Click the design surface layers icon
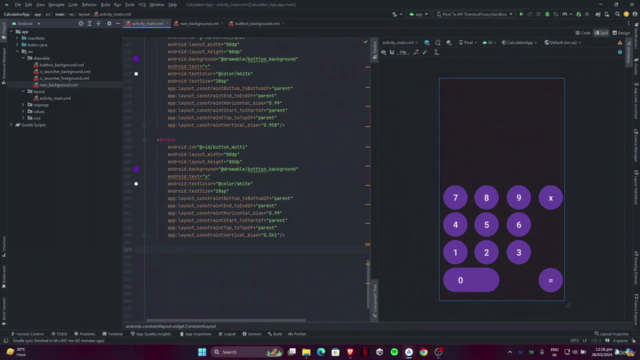Viewport: 640px width, 360px height. [x=427, y=42]
